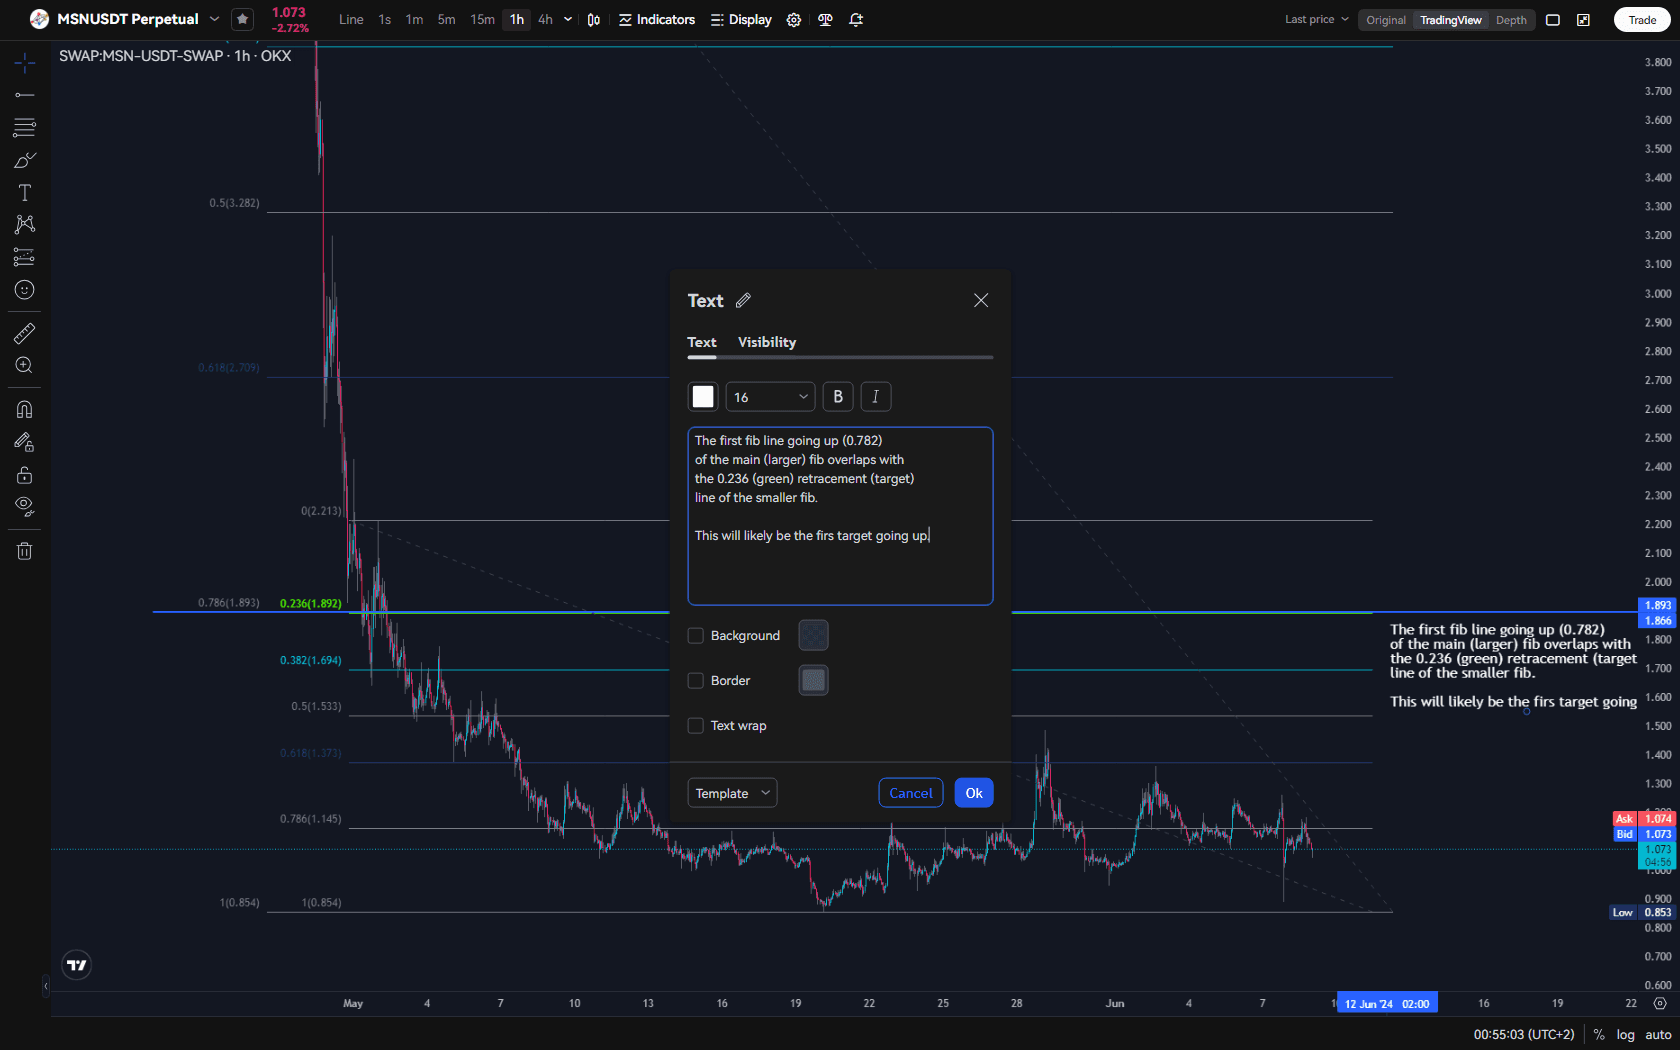Open the Background color swatch

(x=814, y=635)
